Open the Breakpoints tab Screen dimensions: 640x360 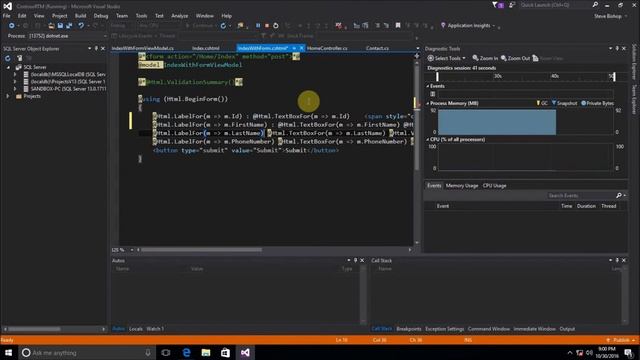click(409, 329)
